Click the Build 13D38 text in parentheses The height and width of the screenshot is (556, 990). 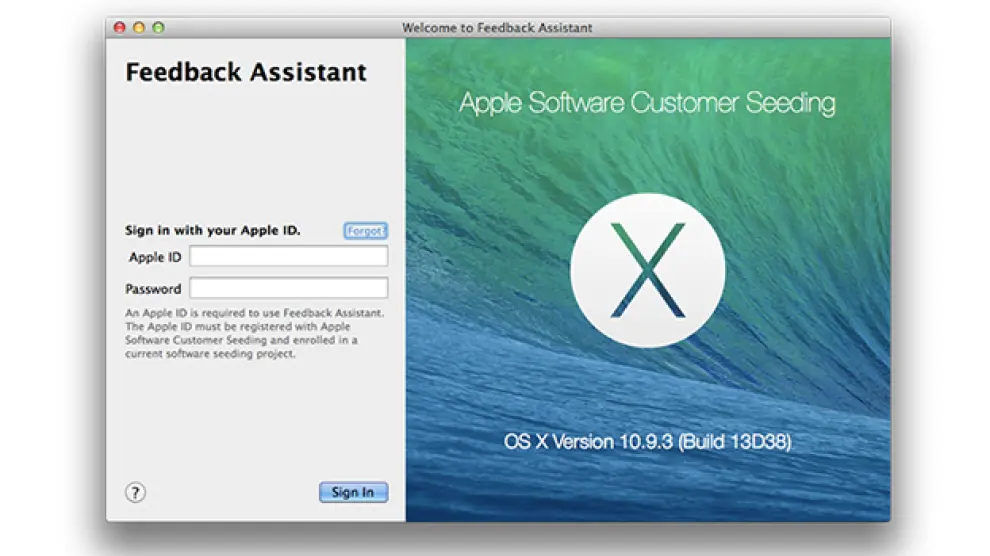(734, 442)
